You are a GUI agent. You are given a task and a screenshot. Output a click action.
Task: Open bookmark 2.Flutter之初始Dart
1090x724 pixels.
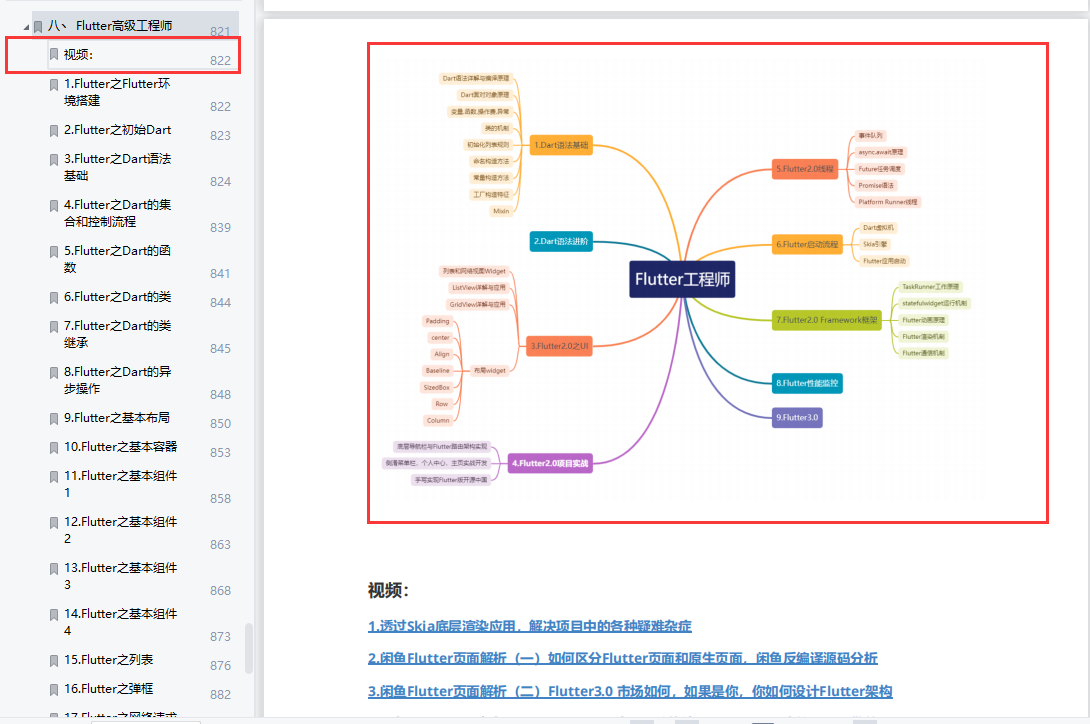[x=117, y=130]
